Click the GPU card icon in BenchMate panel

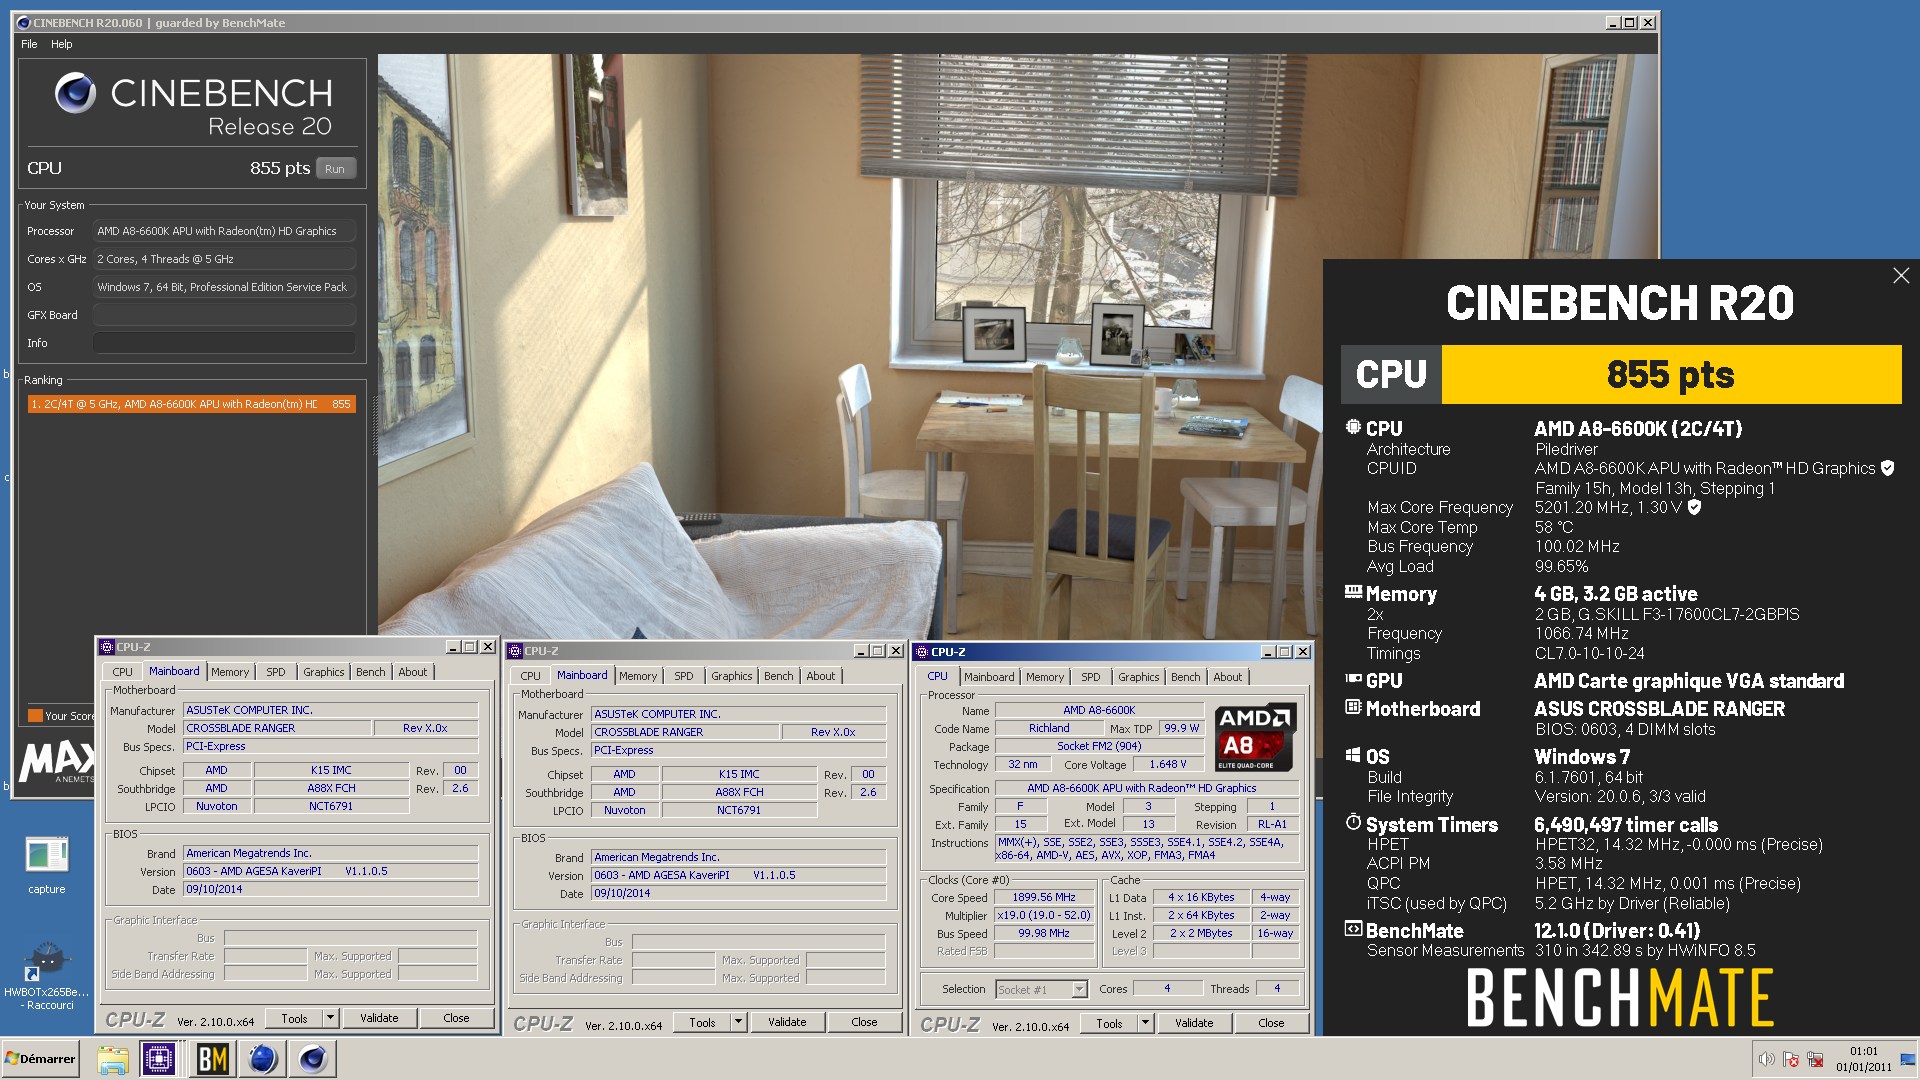click(1353, 679)
